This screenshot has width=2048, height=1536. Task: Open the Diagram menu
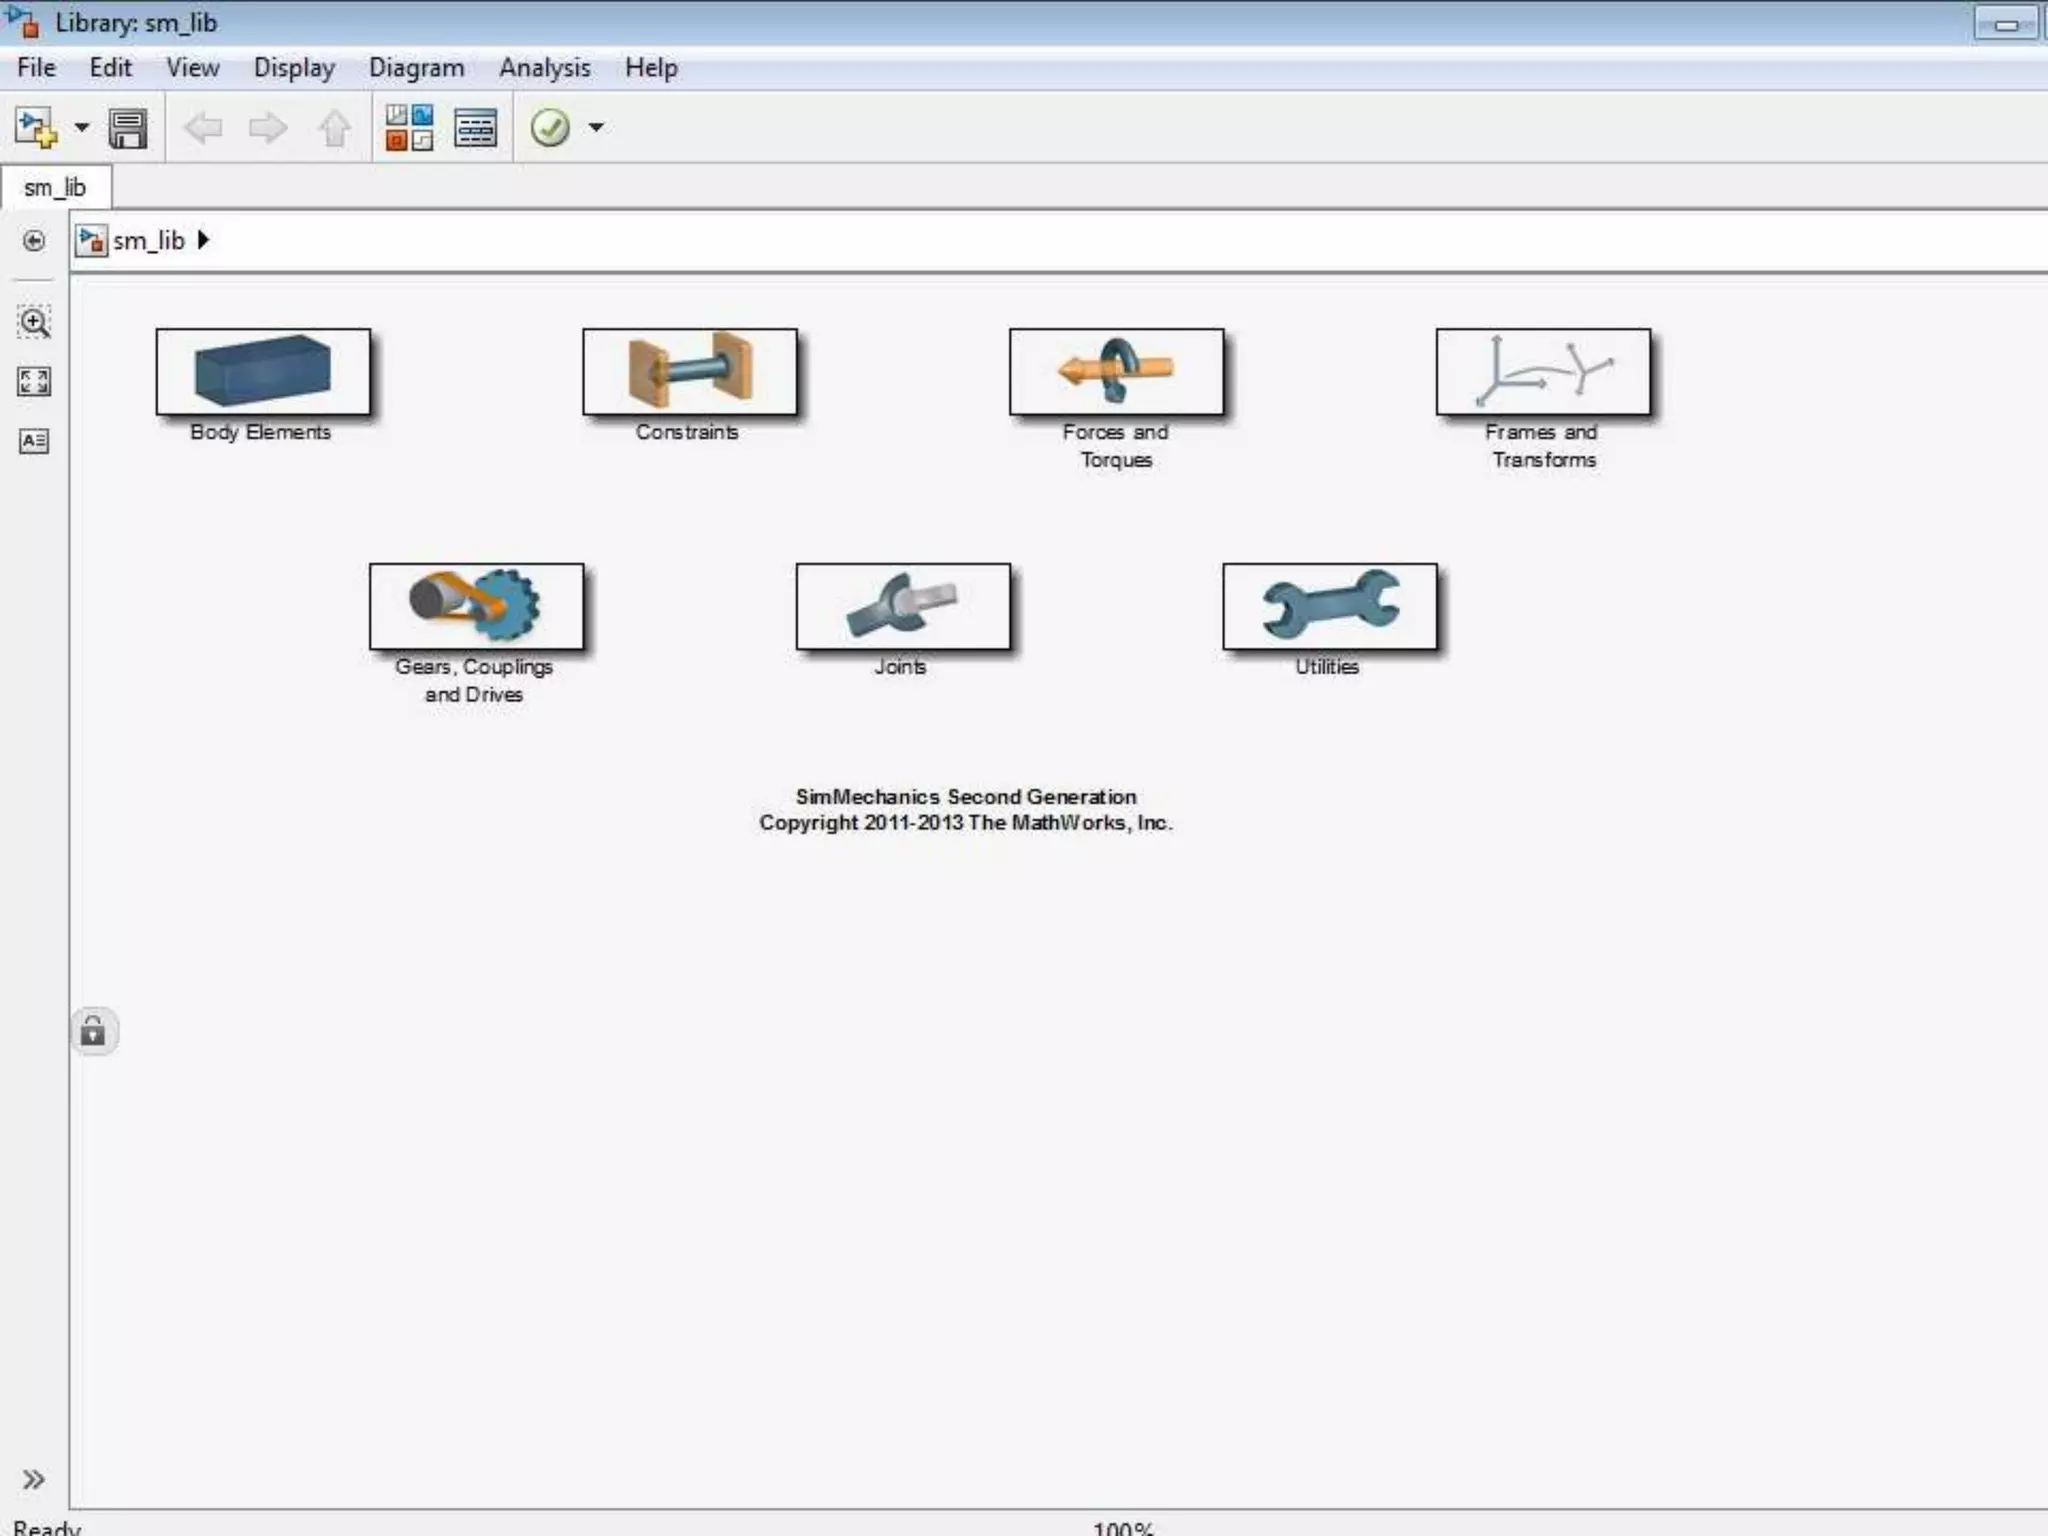[x=416, y=68]
